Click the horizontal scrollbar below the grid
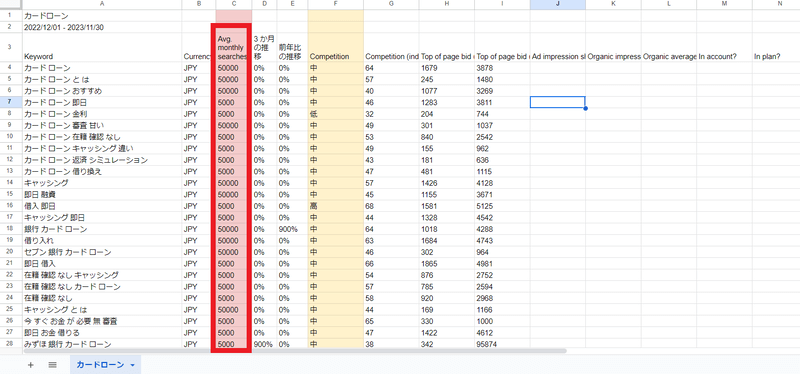The height and width of the screenshot is (374, 800). [295, 351]
